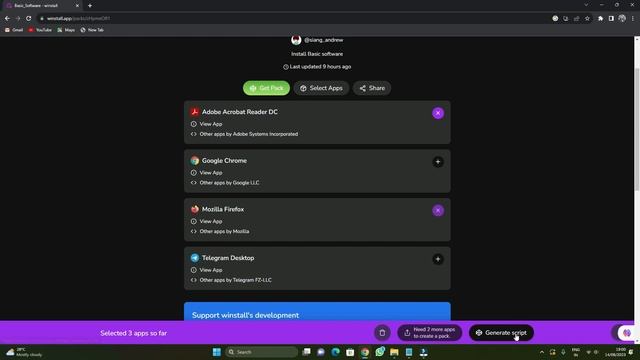Click the Adobe Acrobat Reader app icon
Screen dimensions: 640x360
195,112
